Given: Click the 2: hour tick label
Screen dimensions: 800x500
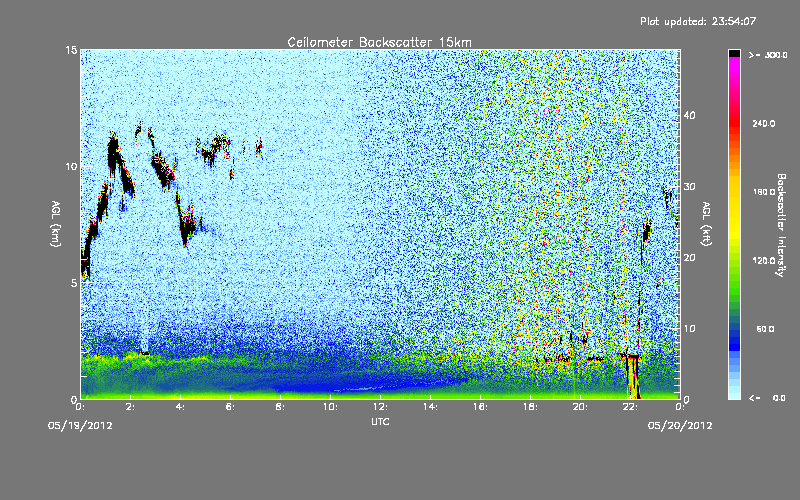Looking at the screenshot, I should 130,407.
